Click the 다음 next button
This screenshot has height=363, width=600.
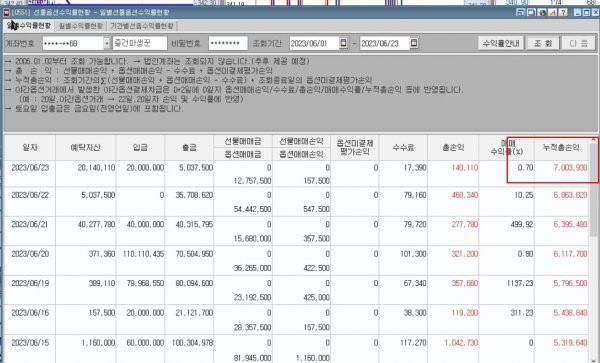(578, 43)
